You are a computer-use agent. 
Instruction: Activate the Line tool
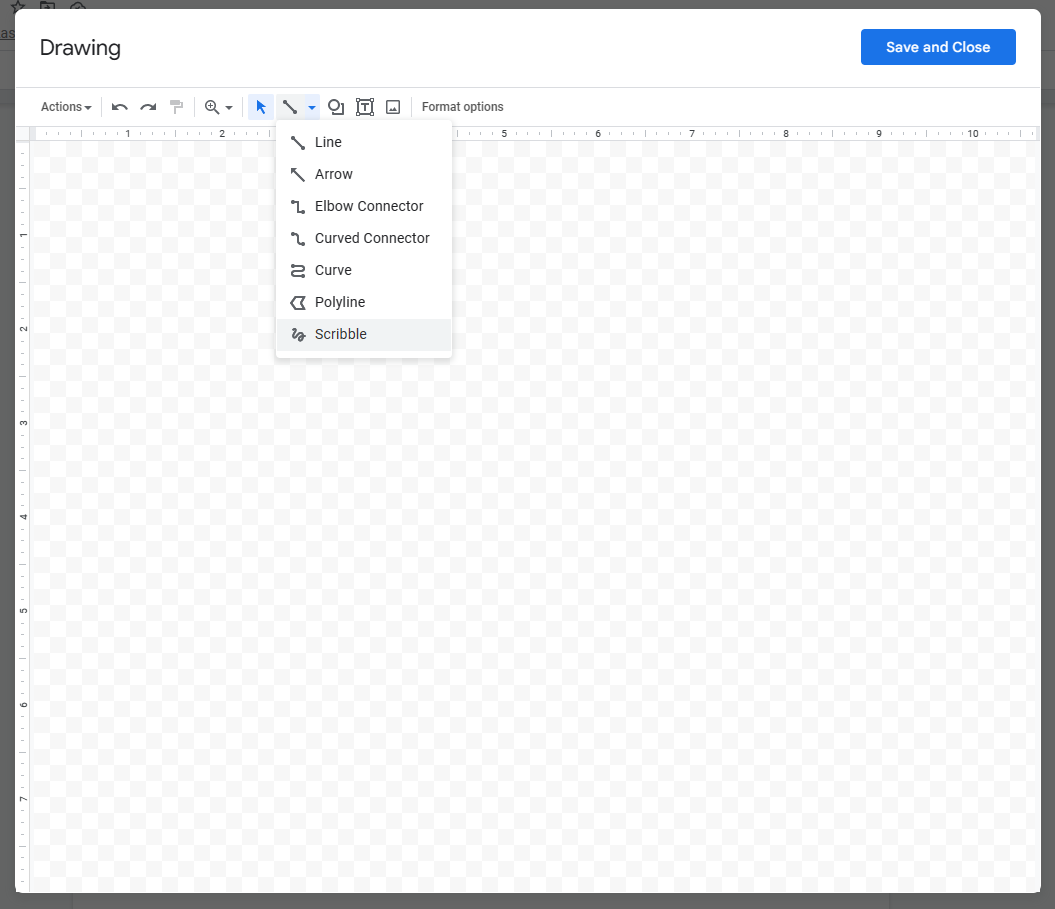pos(327,141)
